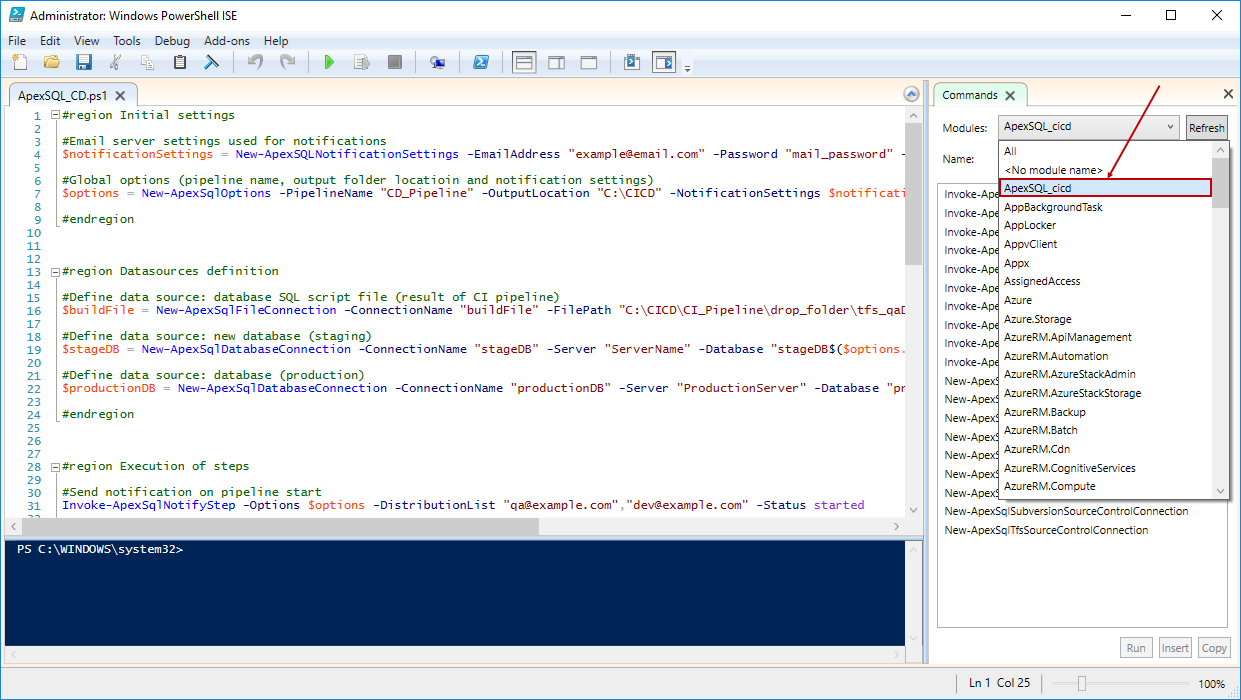Select ApexSQL_cicd in the modules list
The width and height of the screenshot is (1241, 700).
pos(1104,188)
